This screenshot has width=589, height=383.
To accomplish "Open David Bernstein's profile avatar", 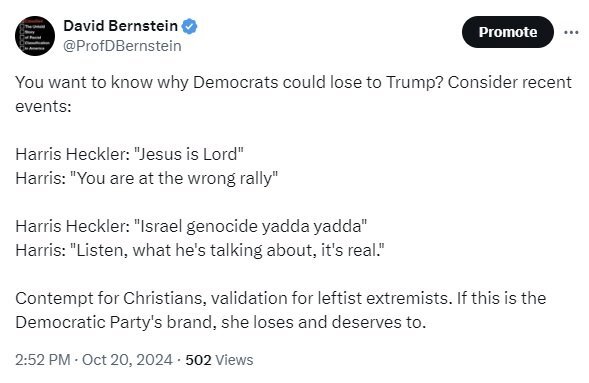I will pos(35,36).
